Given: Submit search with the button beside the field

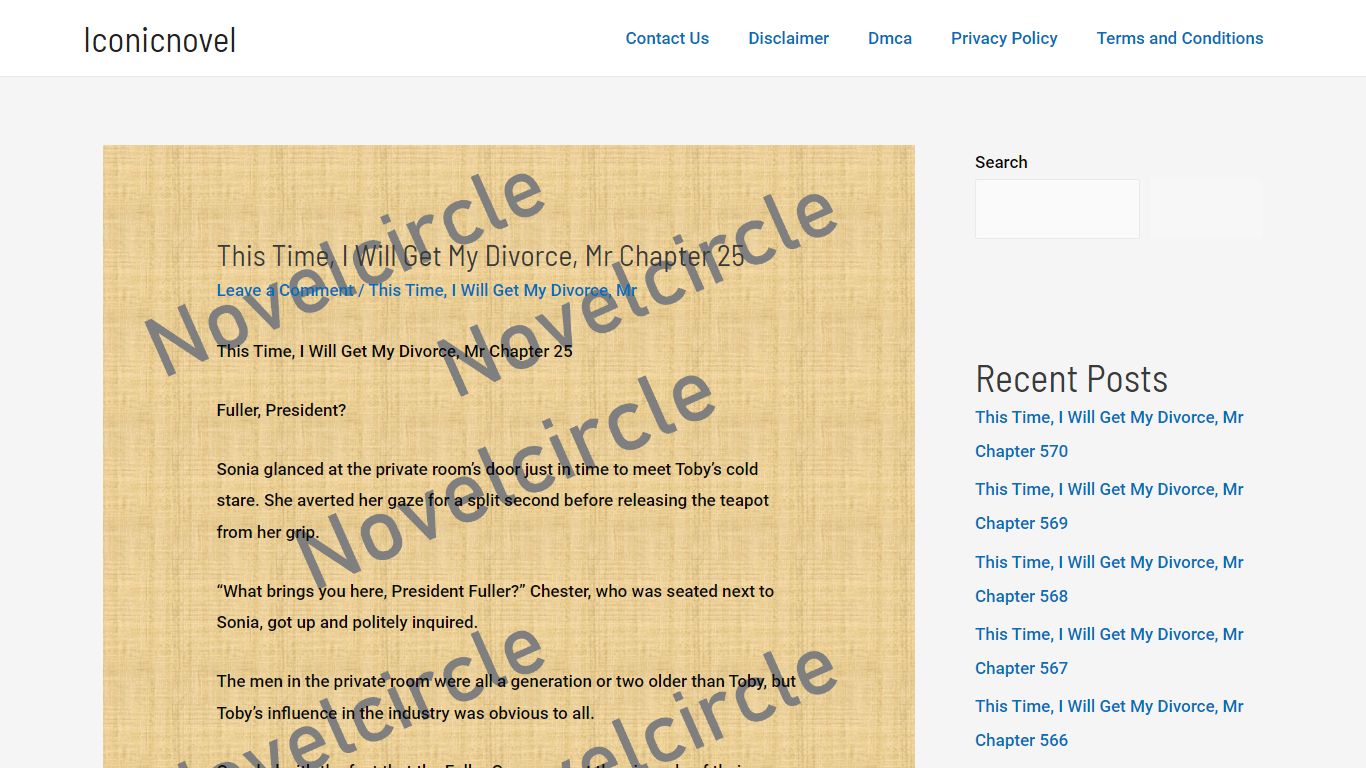Looking at the screenshot, I should [x=1205, y=209].
